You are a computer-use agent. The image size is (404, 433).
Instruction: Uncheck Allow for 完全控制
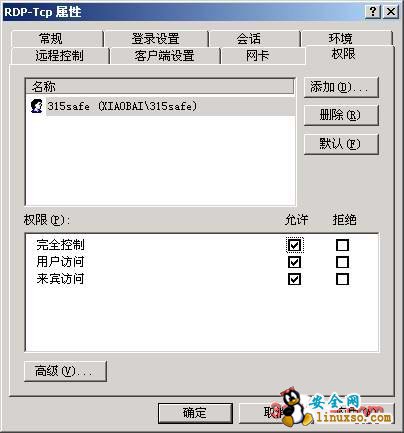pos(294,245)
